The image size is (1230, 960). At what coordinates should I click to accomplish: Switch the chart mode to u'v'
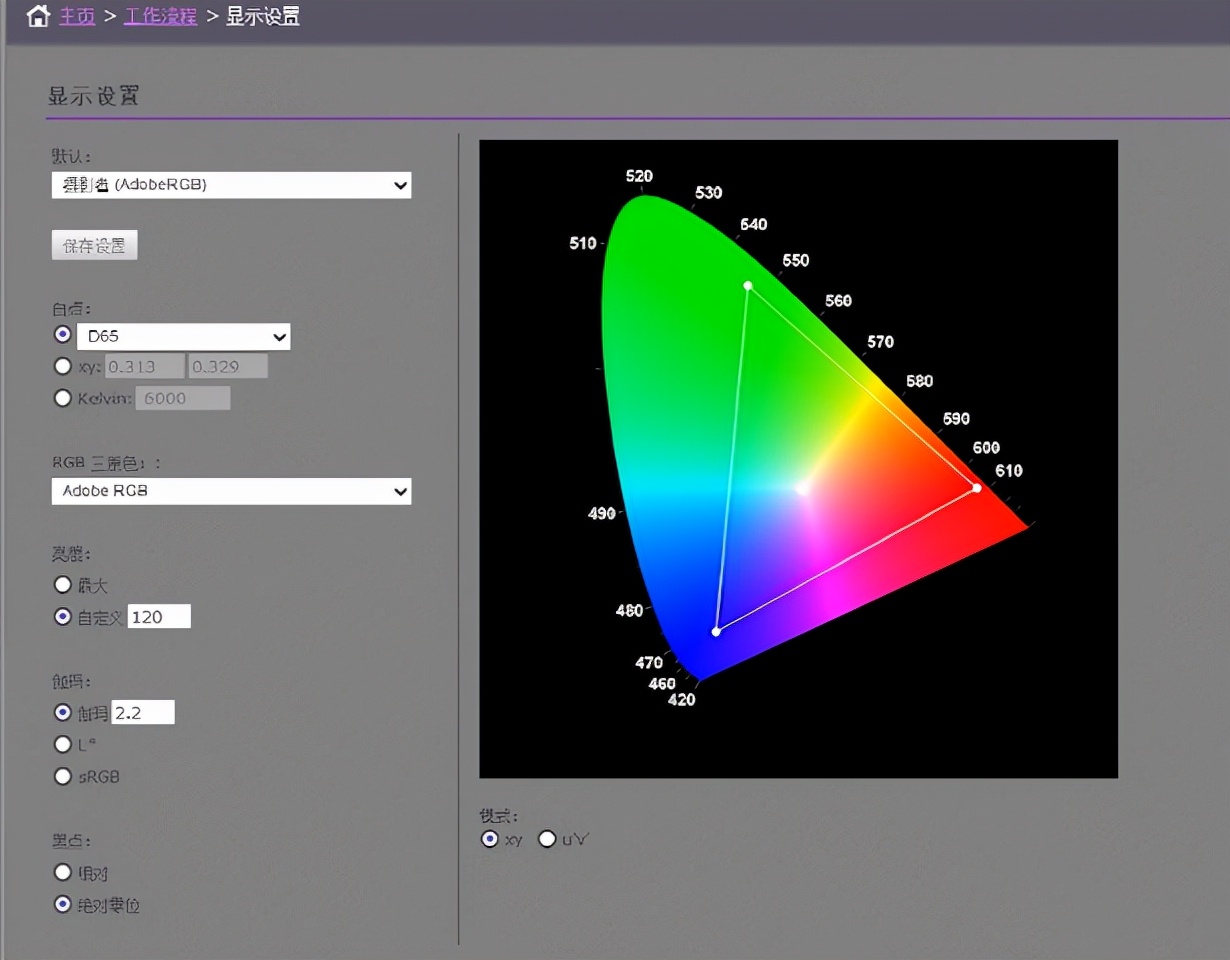click(x=547, y=839)
